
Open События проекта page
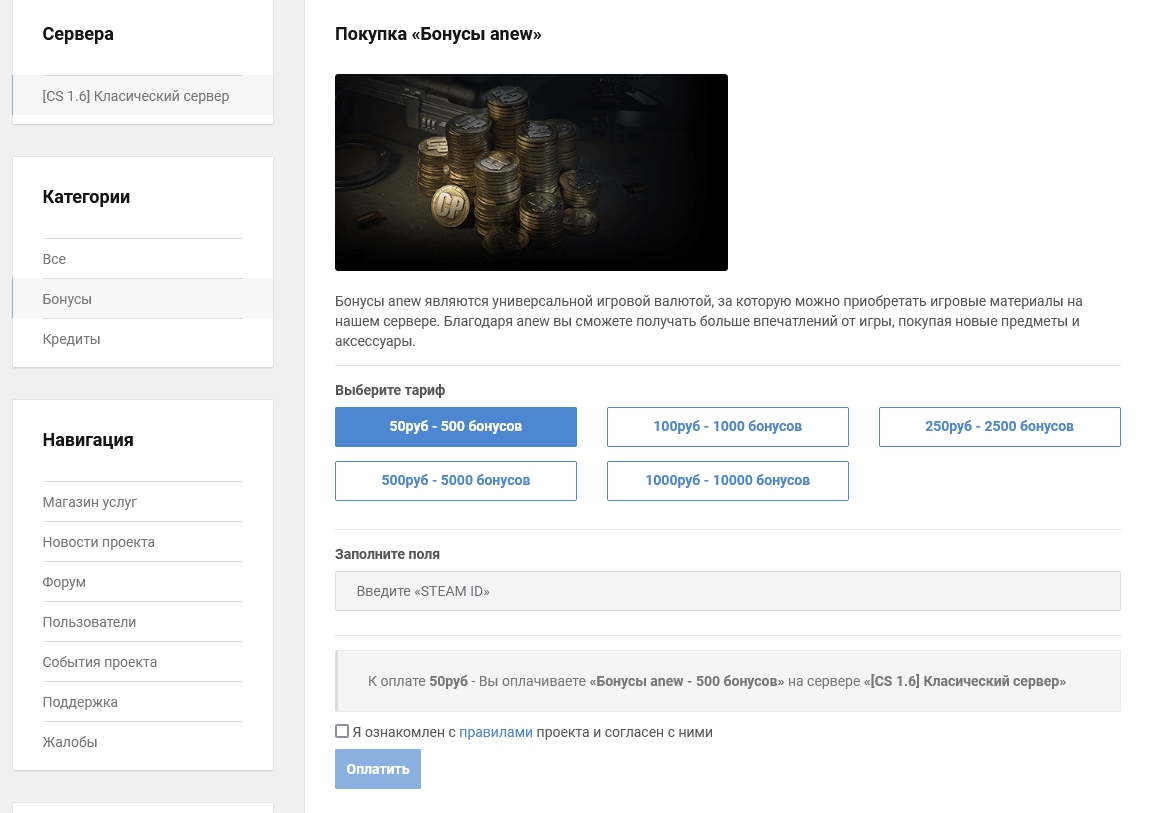99,662
